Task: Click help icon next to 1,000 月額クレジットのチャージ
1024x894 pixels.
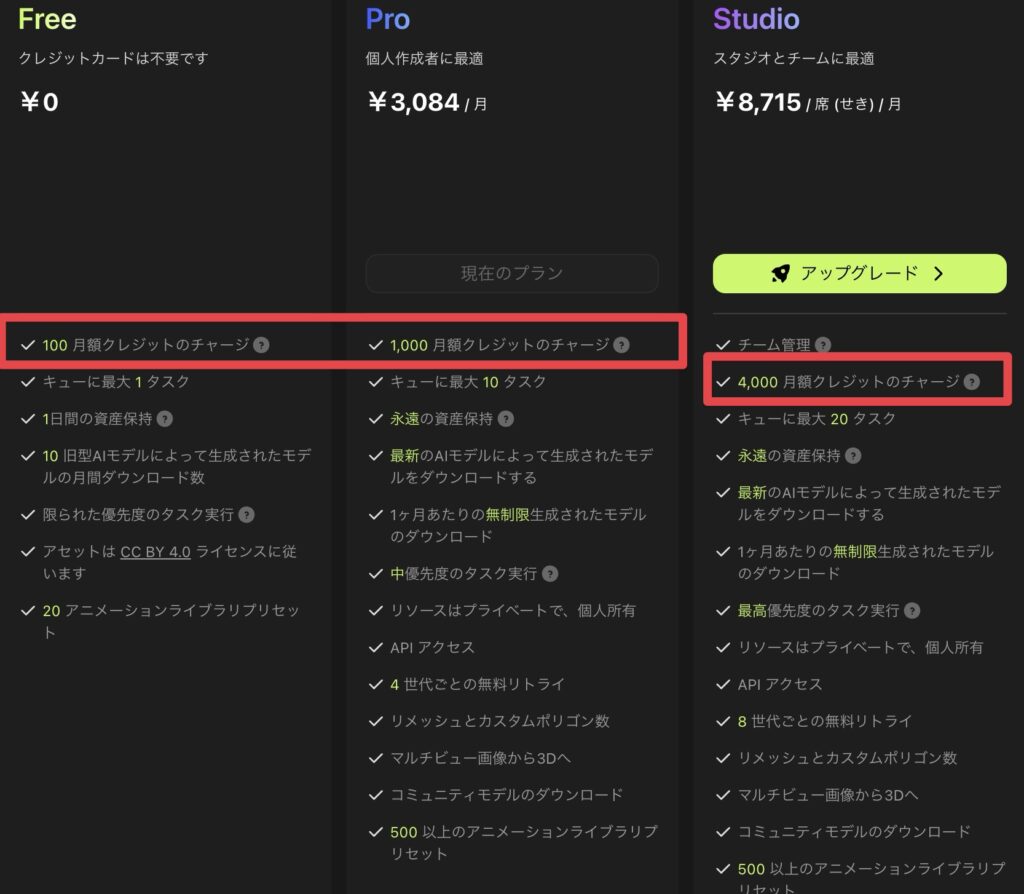Action: pos(622,345)
